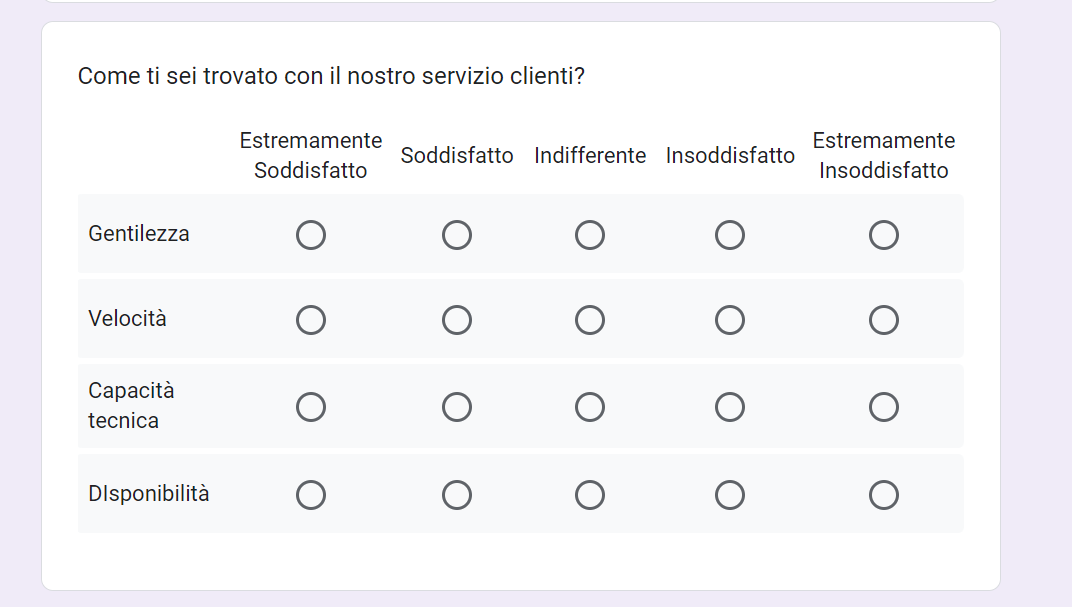The height and width of the screenshot is (607, 1072).
Task: Select Estremamente Soddisfatto for Velocità
Action: pos(311,320)
